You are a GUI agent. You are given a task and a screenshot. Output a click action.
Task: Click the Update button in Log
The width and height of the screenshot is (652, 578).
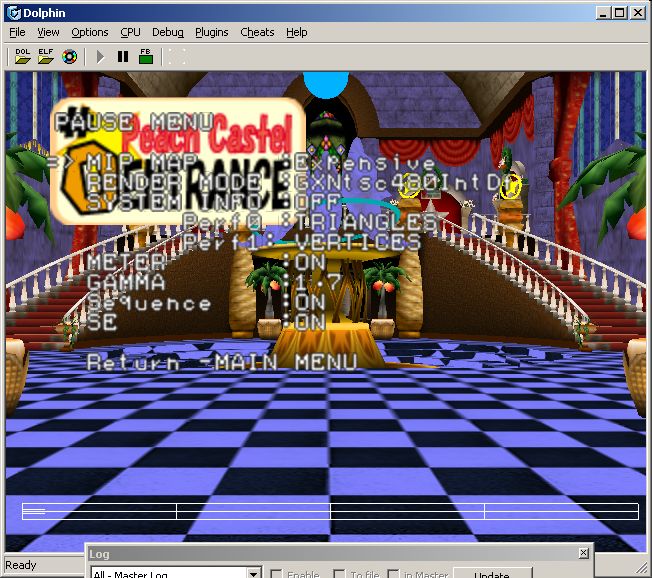coord(492,574)
